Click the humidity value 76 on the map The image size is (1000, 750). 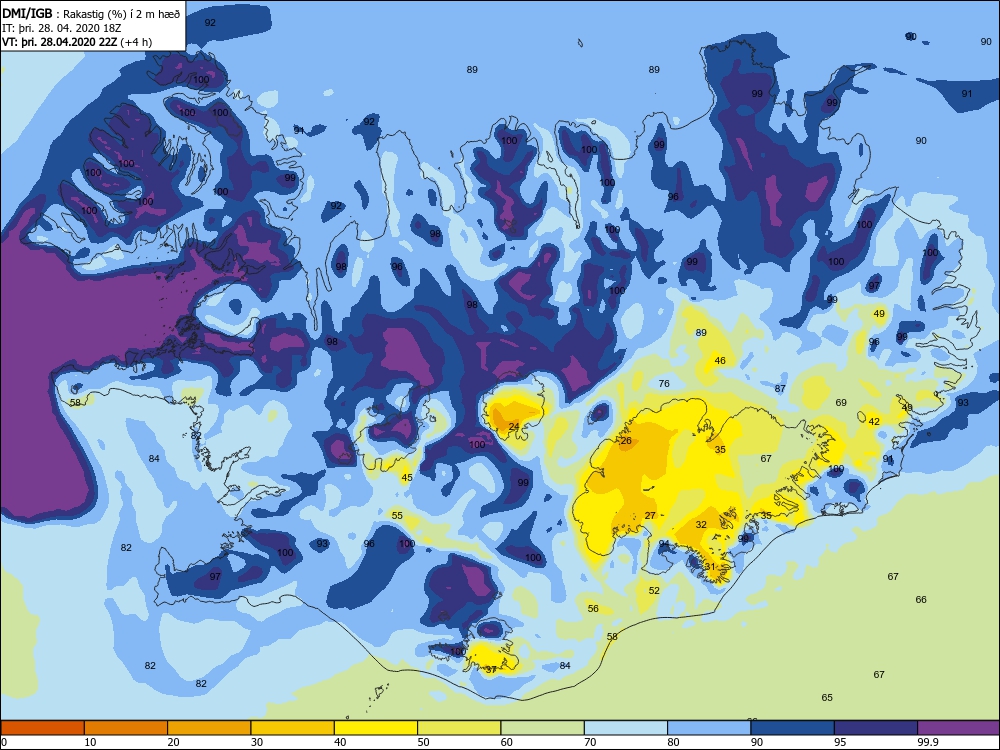coord(664,383)
